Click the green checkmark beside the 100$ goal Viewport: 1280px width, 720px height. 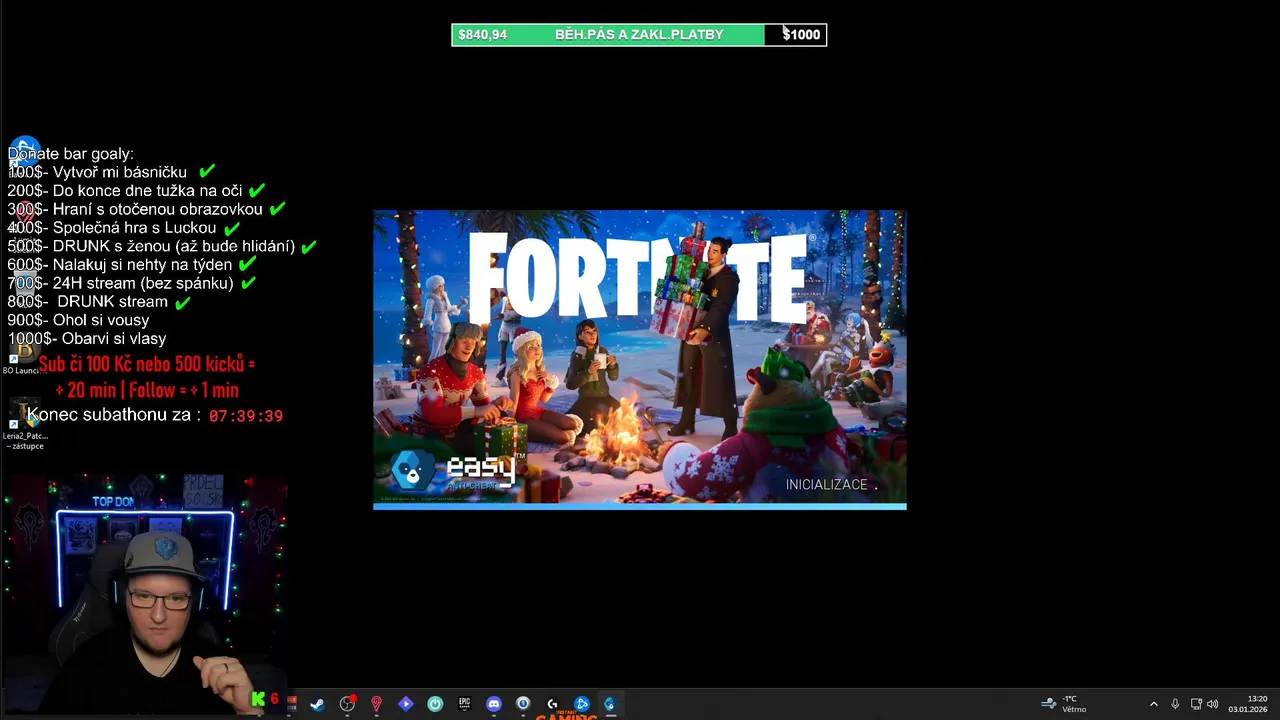click(207, 172)
